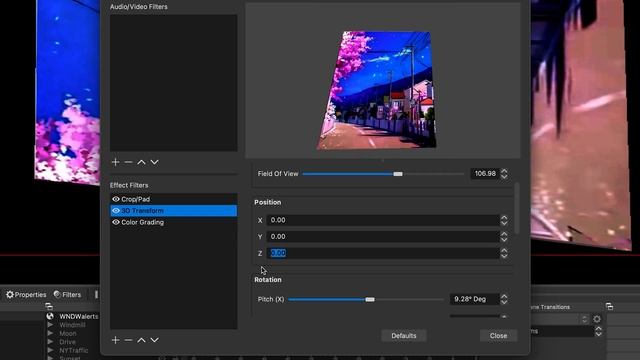The height and width of the screenshot is (360, 640).
Task: Increase Position Z with up arrow
Action: click(x=504, y=251)
